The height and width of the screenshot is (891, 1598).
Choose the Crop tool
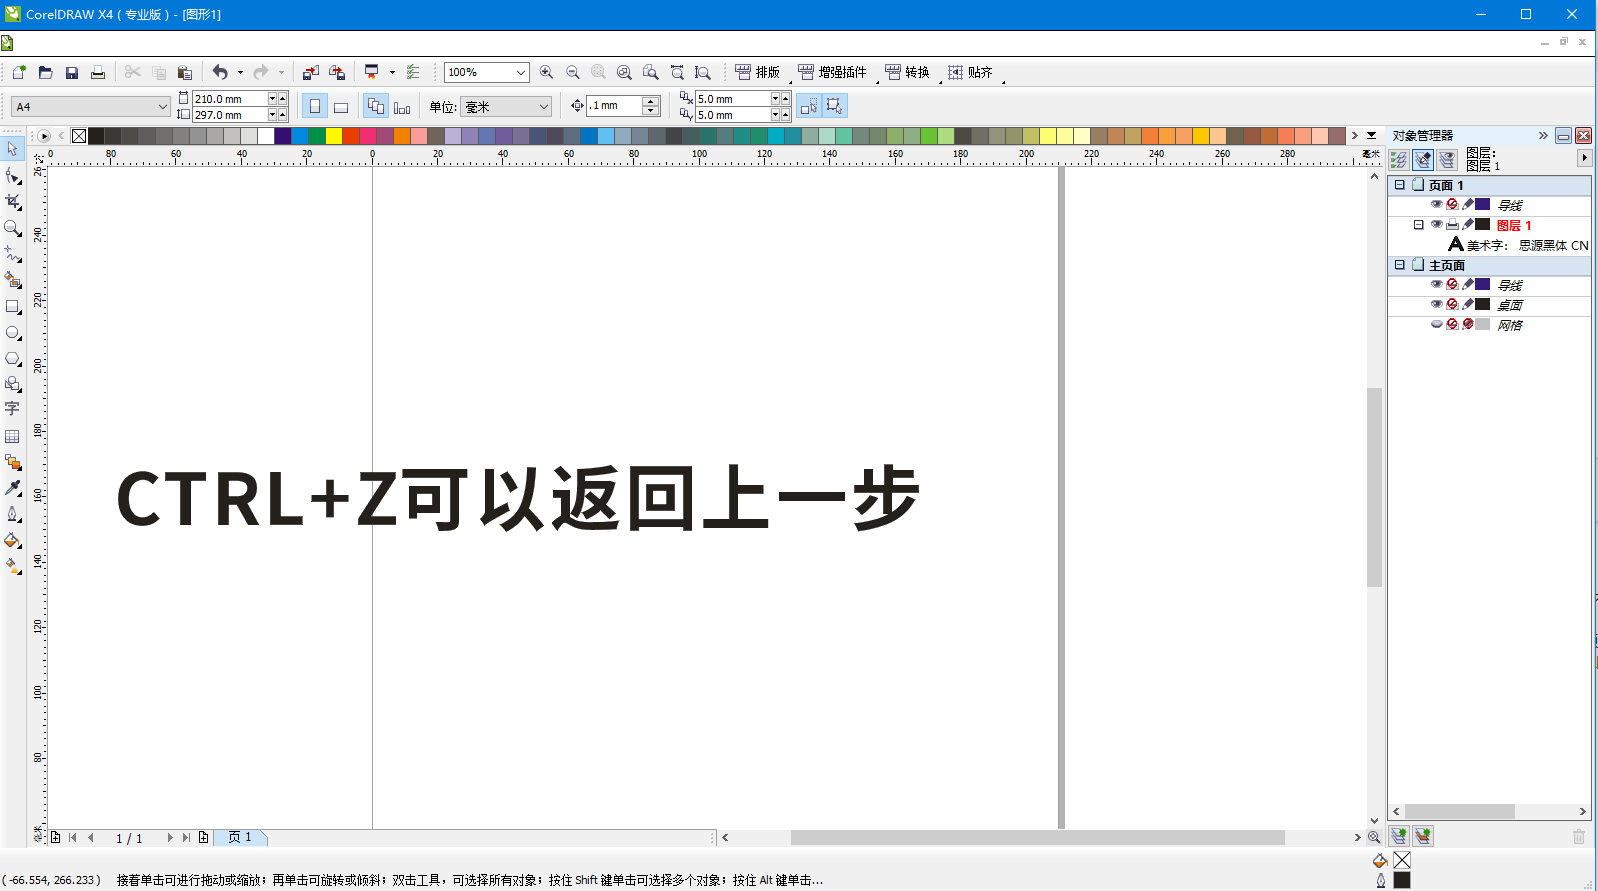[x=12, y=202]
